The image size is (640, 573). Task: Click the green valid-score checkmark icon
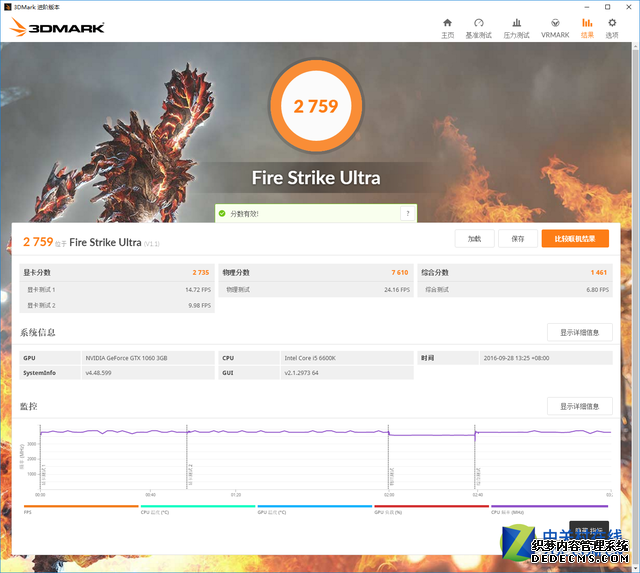[222, 213]
